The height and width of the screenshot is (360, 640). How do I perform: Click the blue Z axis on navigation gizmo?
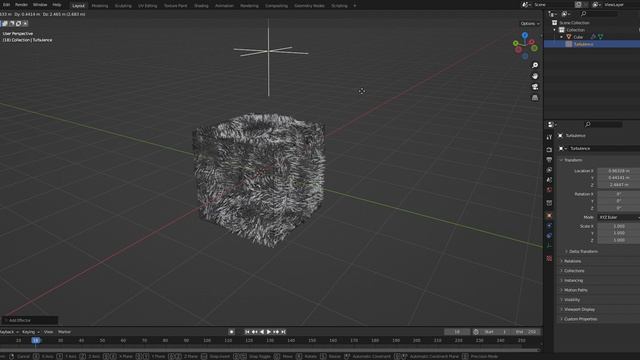(x=525, y=36)
